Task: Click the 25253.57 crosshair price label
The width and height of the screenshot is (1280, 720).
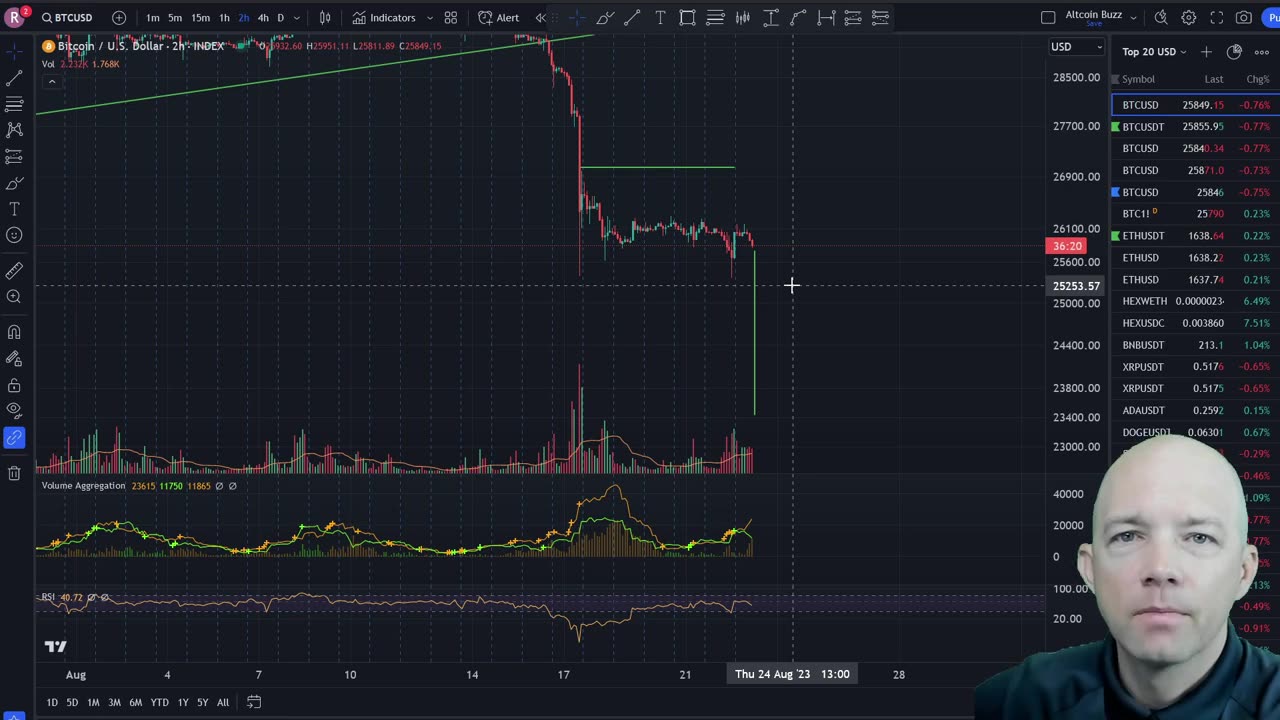Action: click(x=1076, y=286)
